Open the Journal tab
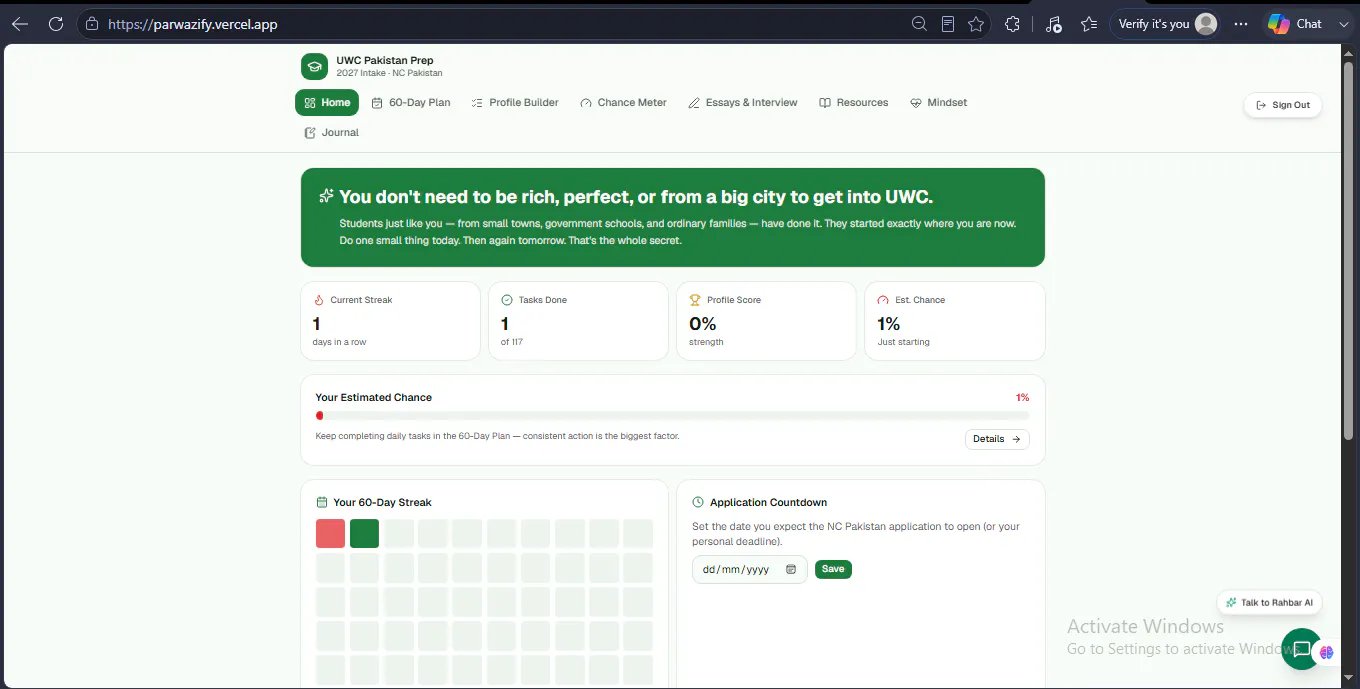Viewport: 1360px width, 689px height. pos(331,133)
